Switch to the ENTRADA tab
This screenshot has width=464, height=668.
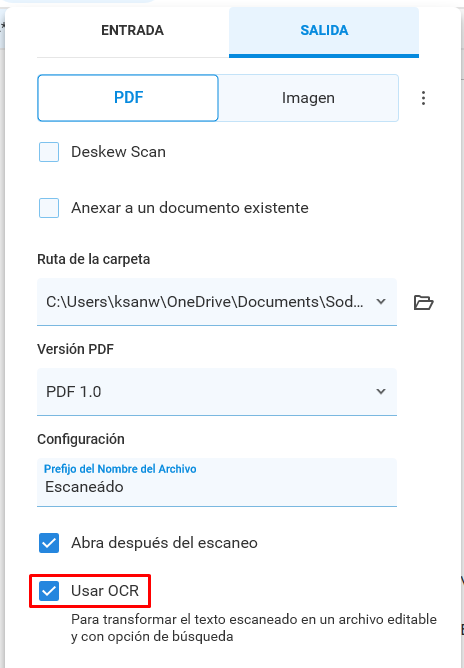(133, 31)
